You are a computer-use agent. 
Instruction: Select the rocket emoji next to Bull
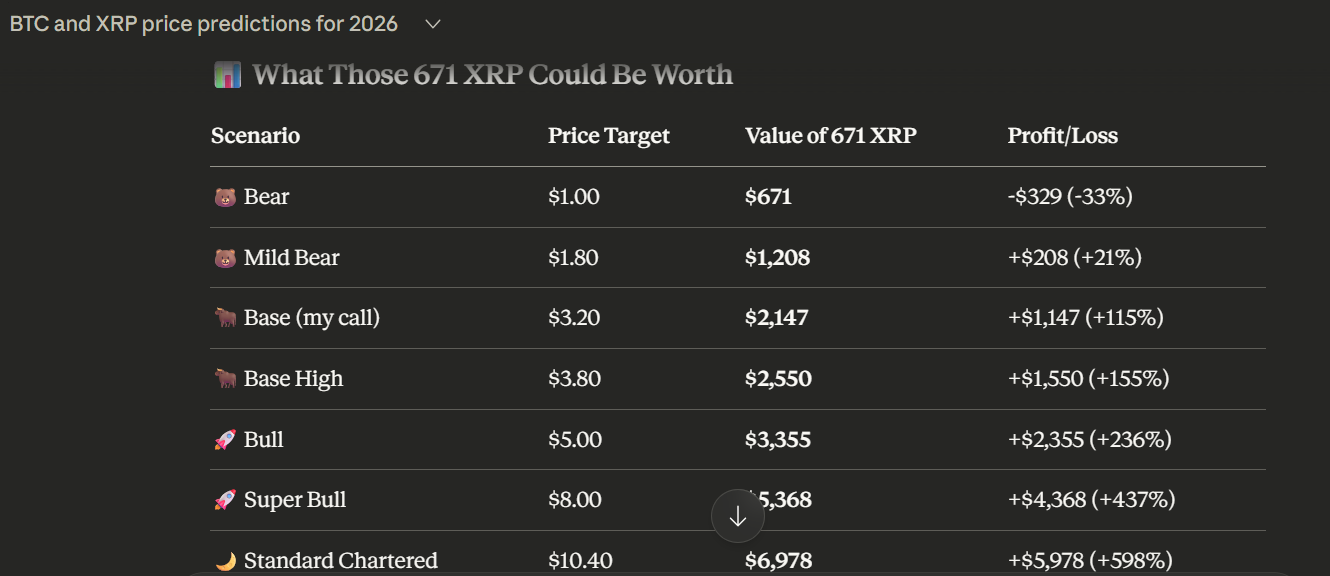[x=225, y=439]
